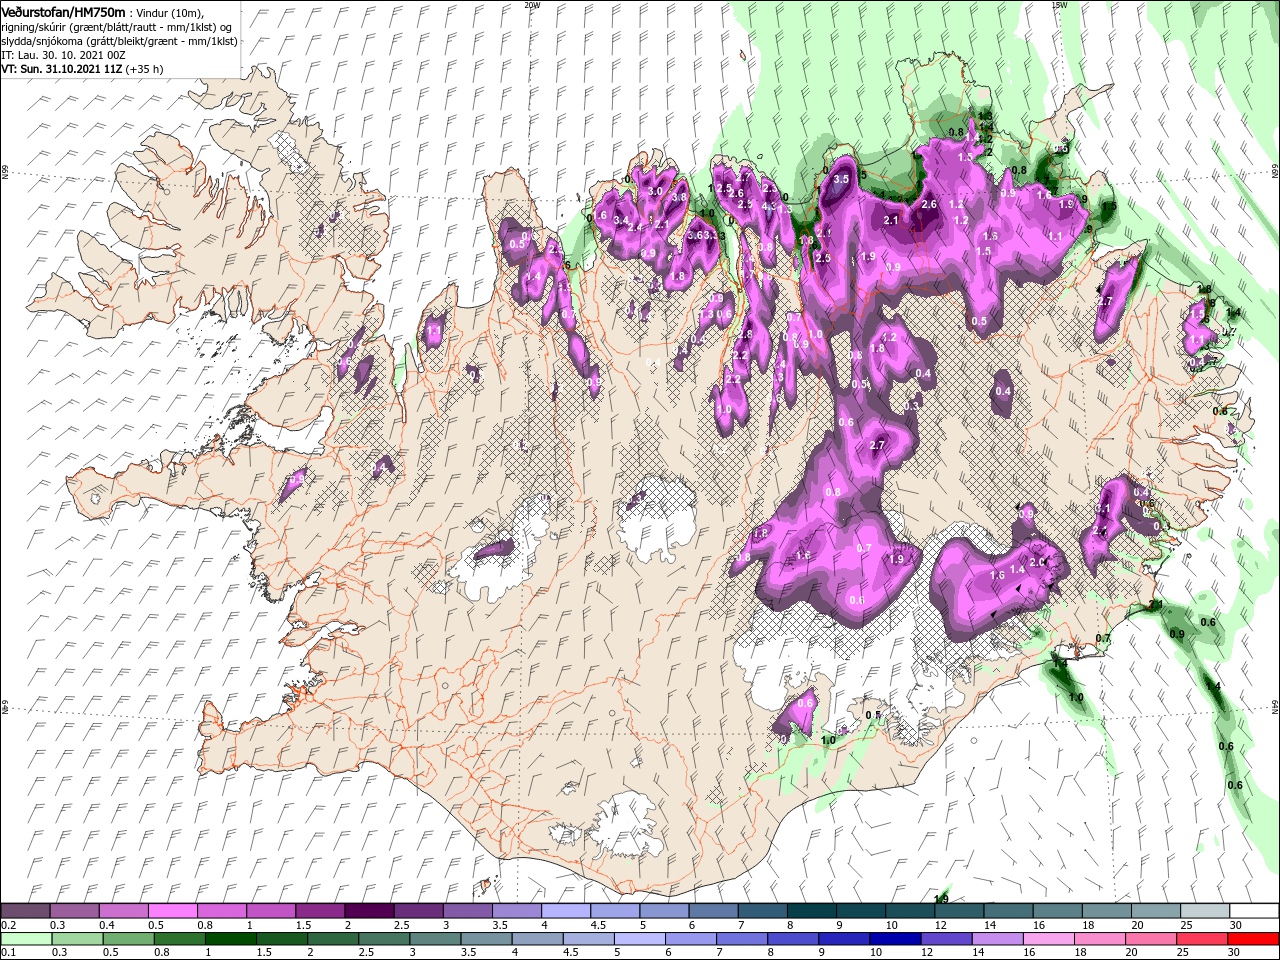
Task: Click the '3.4' snowfall value on the map
Action: point(621,221)
